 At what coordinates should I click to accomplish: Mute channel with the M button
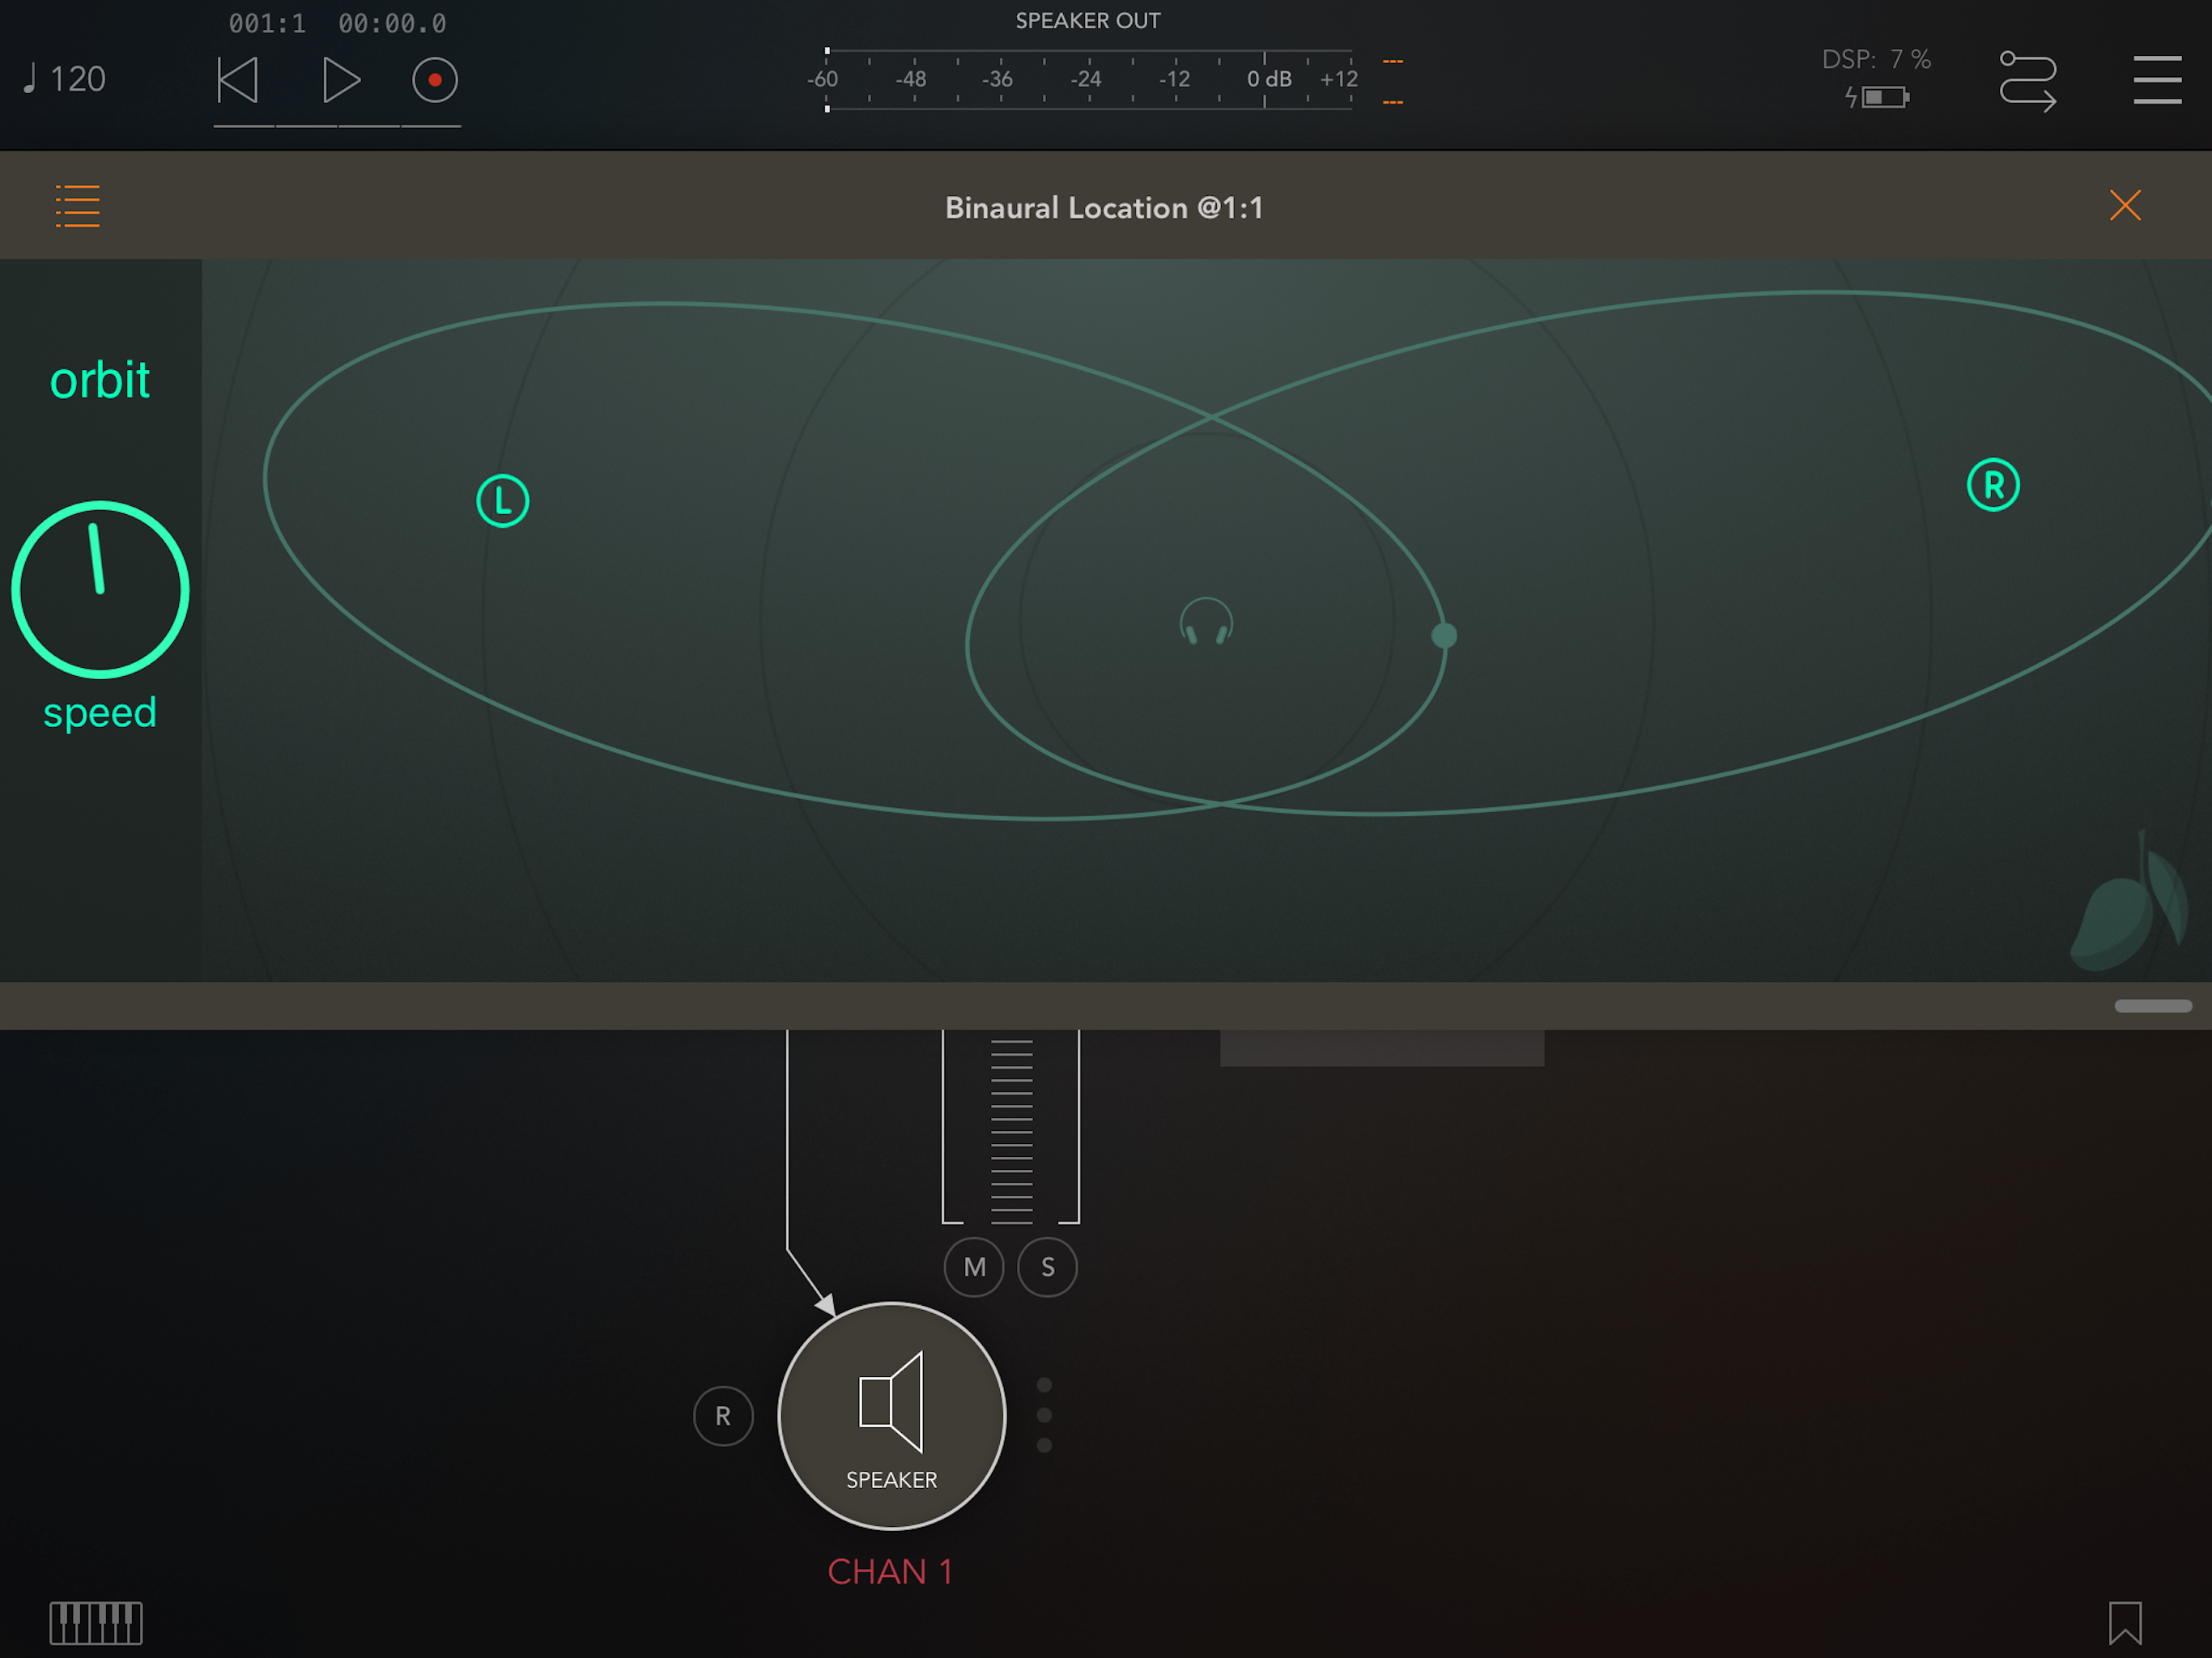pyautogui.click(x=974, y=1267)
